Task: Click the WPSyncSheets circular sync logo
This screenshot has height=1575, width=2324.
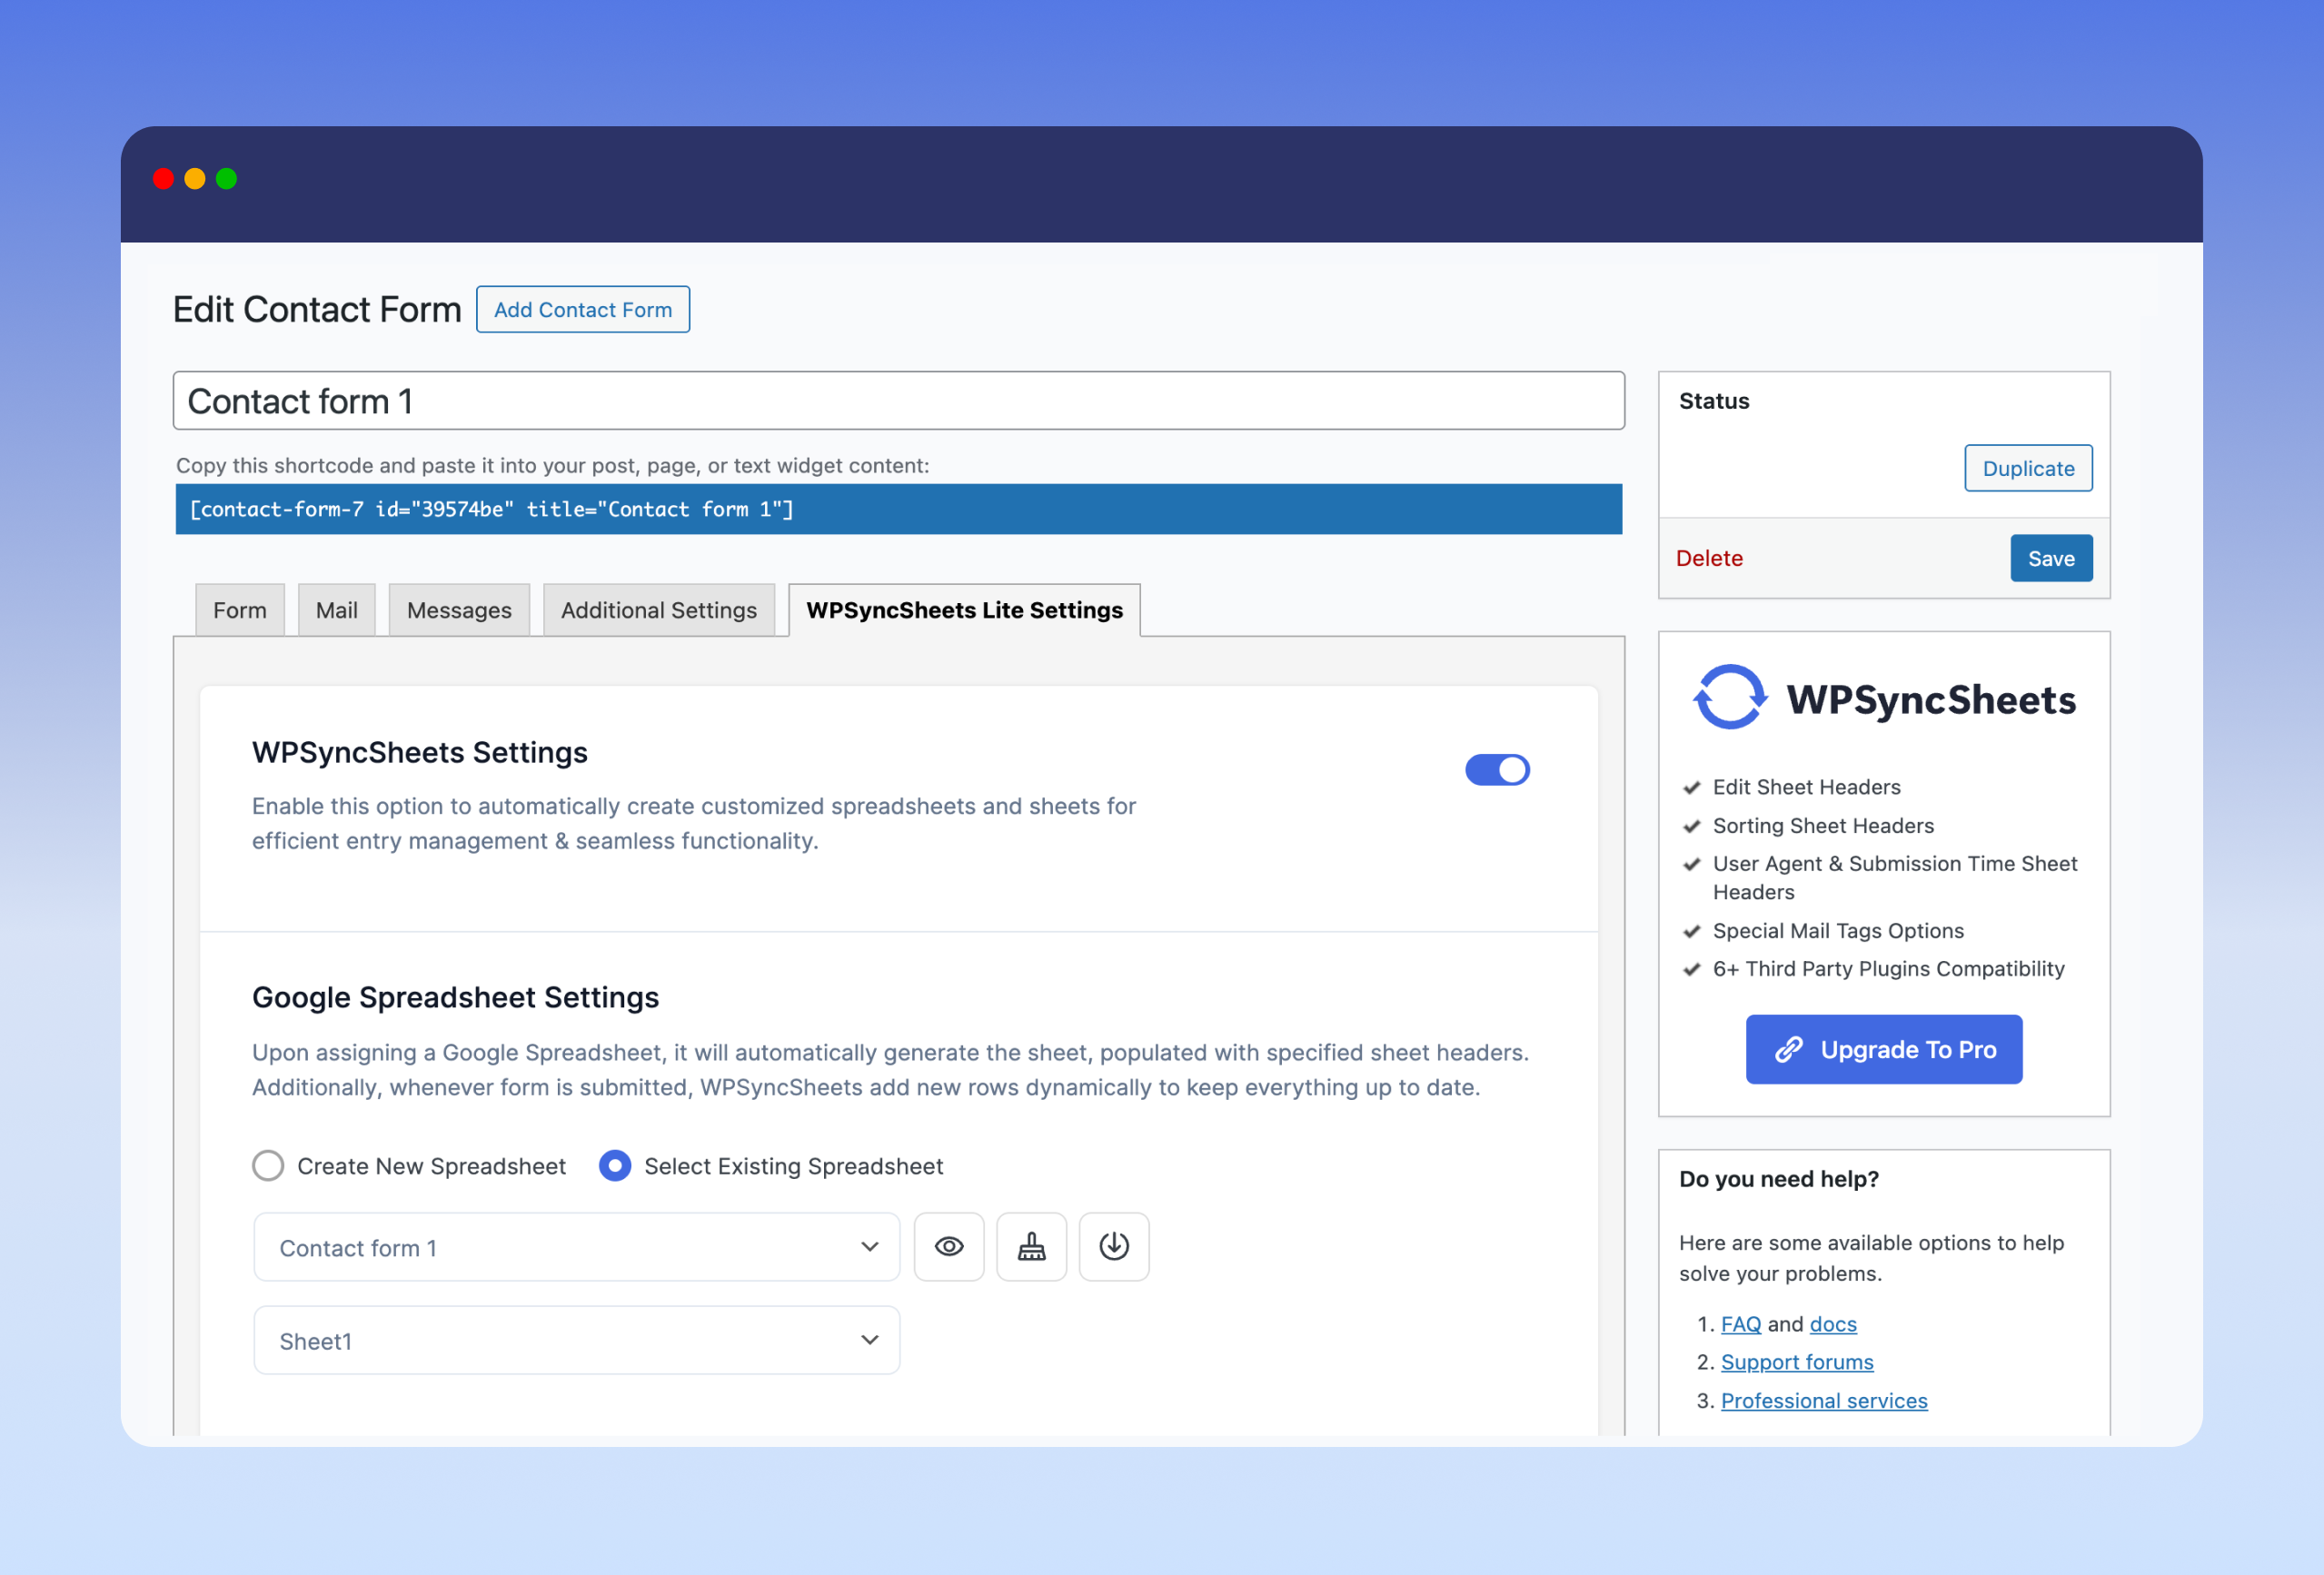Action: 1729,697
